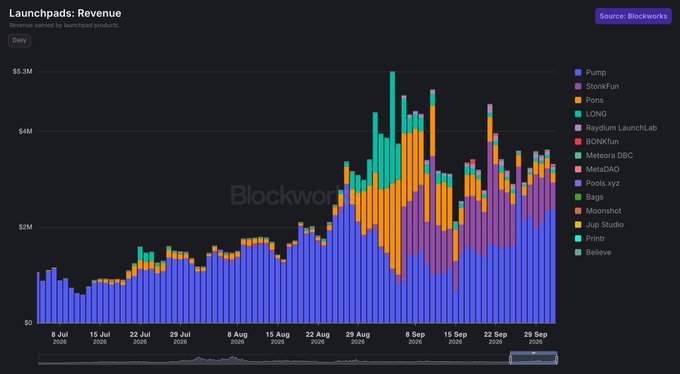
Task: Toggle the Pons legend color swatch
Action: click(x=578, y=100)
